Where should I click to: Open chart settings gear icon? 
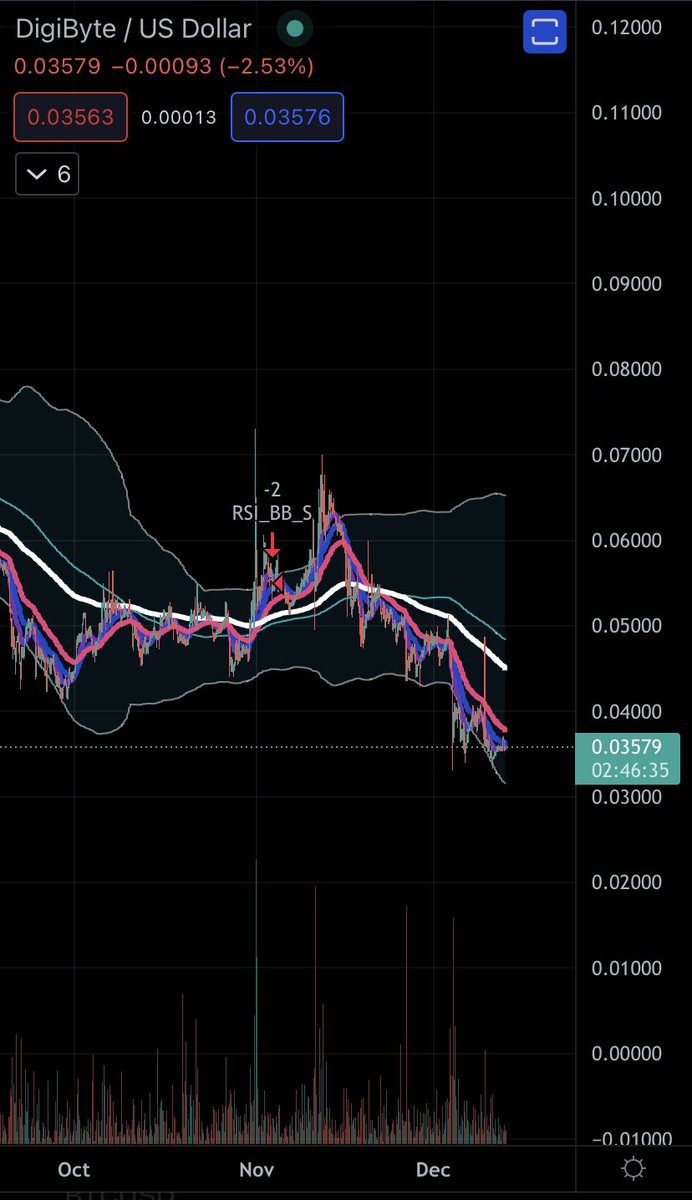pyautogui.click(x=632, y=1168)
